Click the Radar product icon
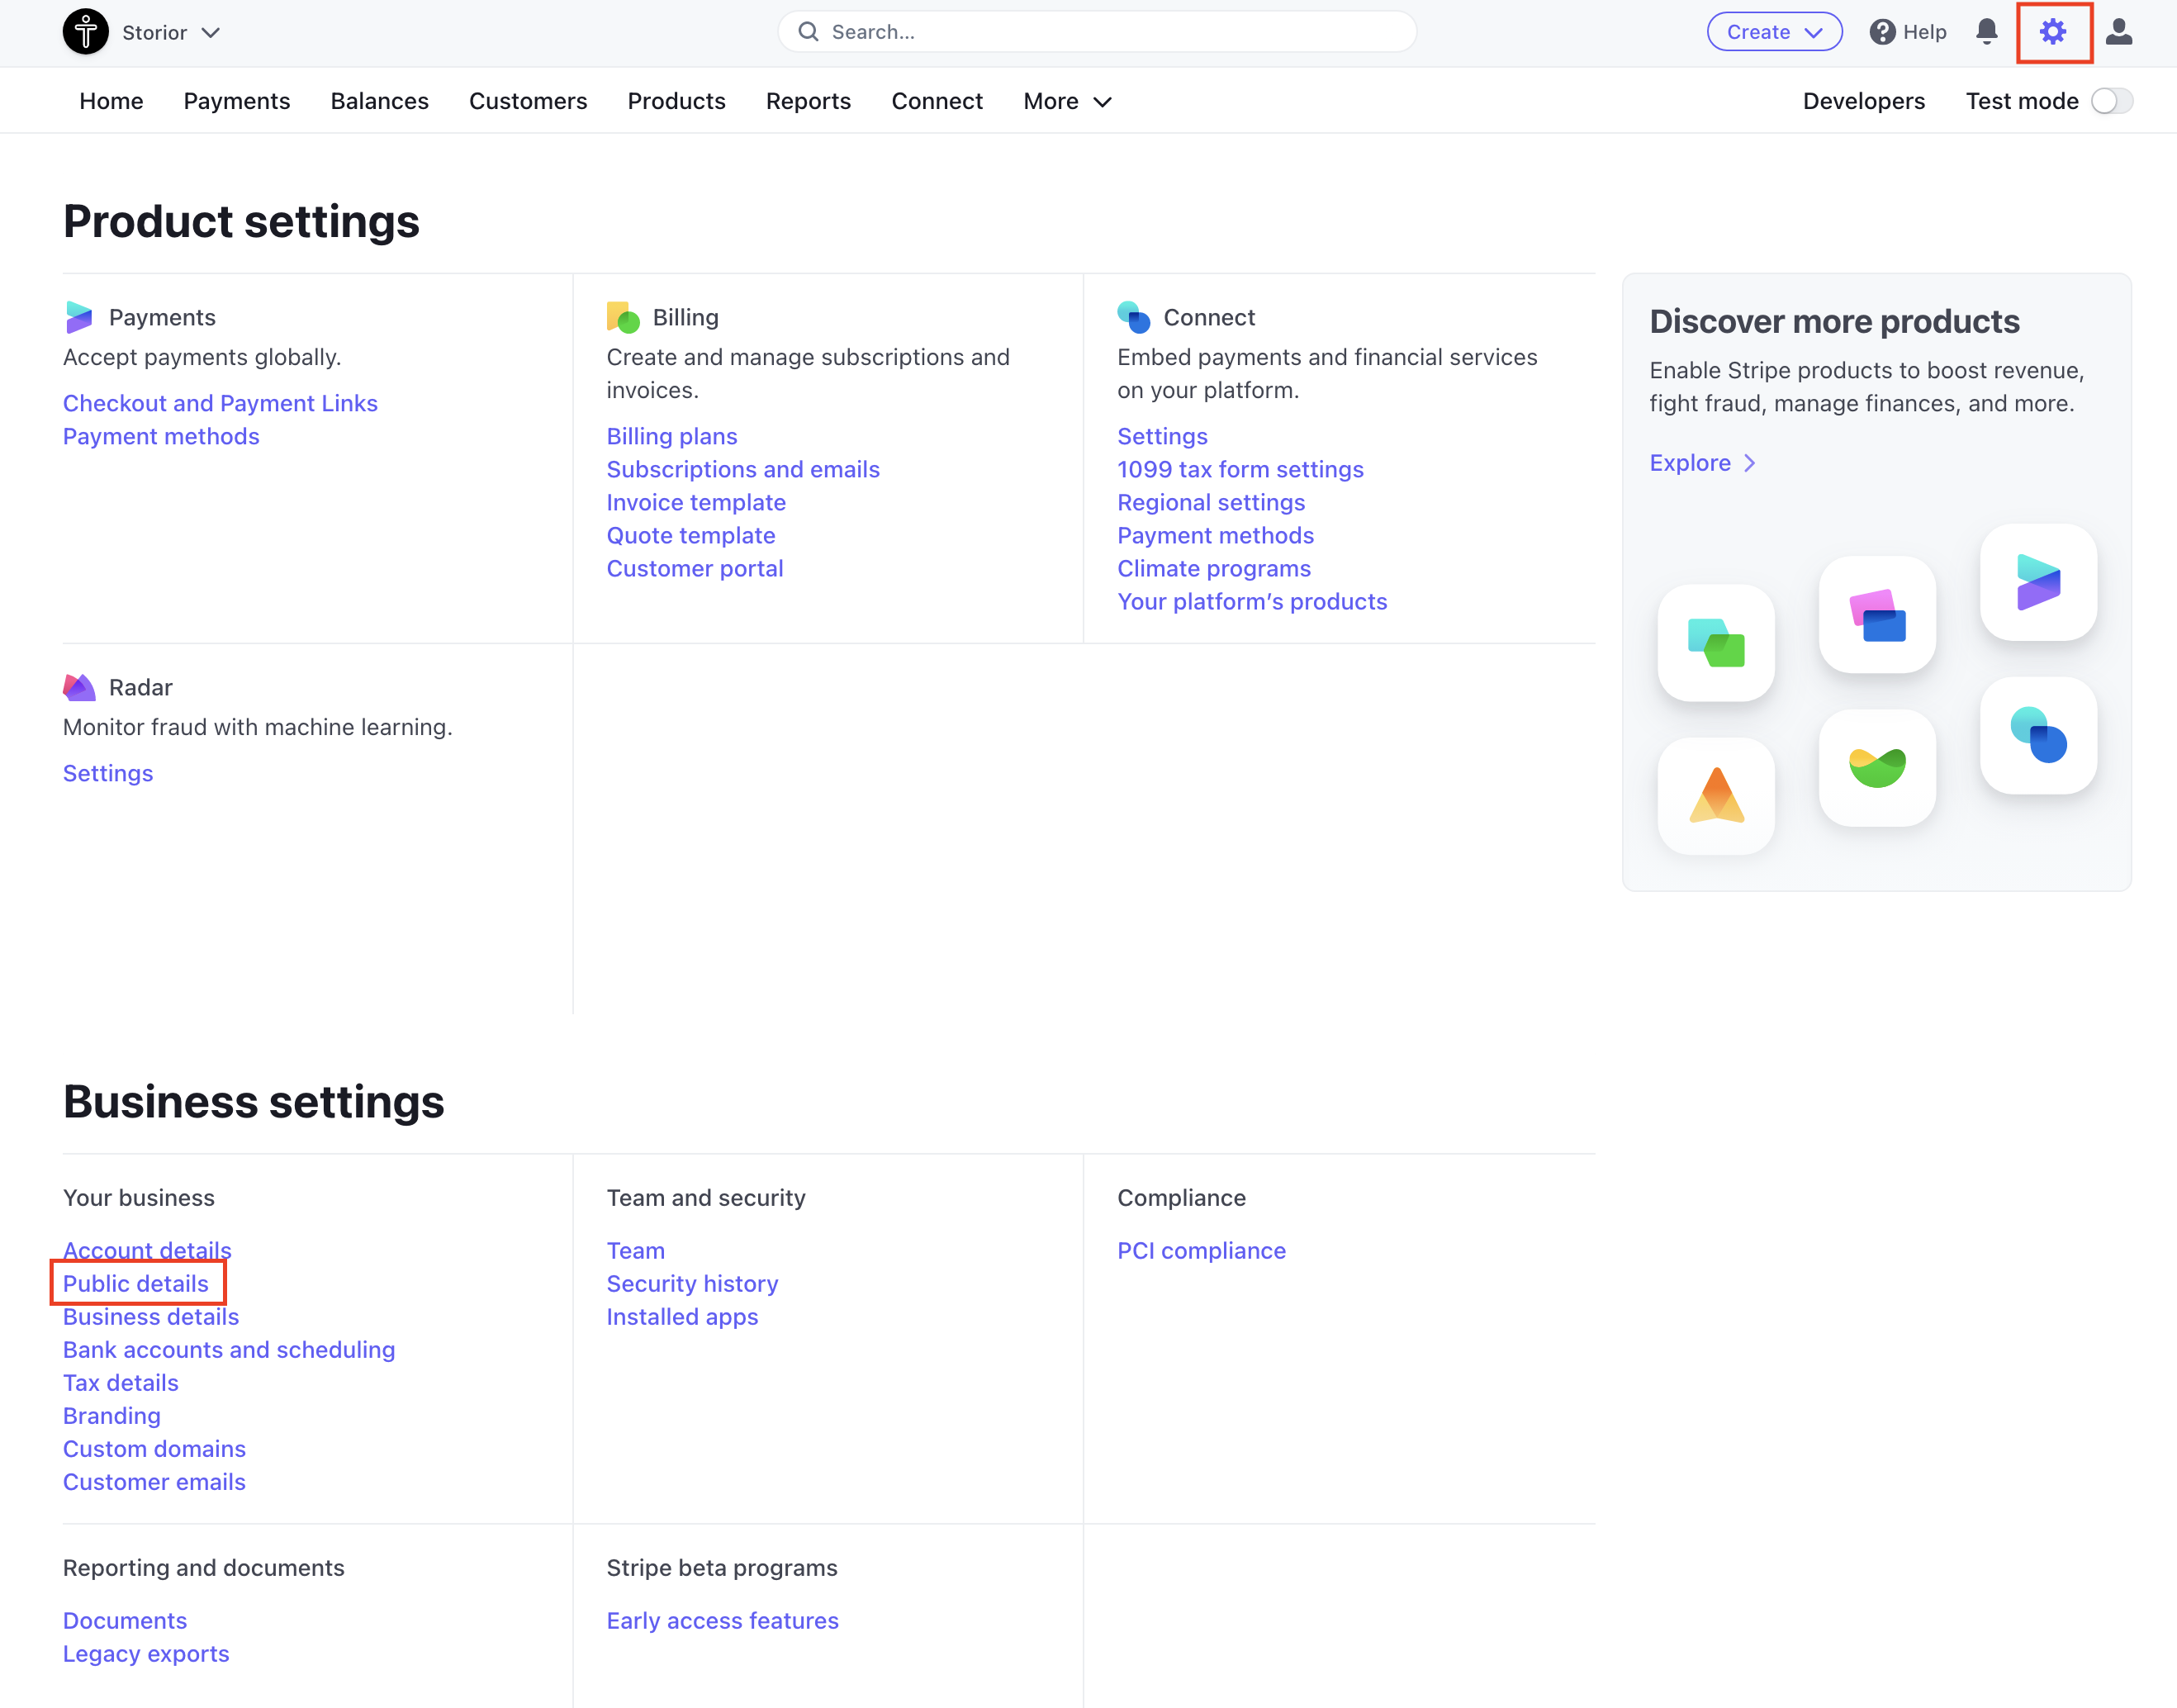Viewport: 2177px width, 1708px height. tap(79, 687)
